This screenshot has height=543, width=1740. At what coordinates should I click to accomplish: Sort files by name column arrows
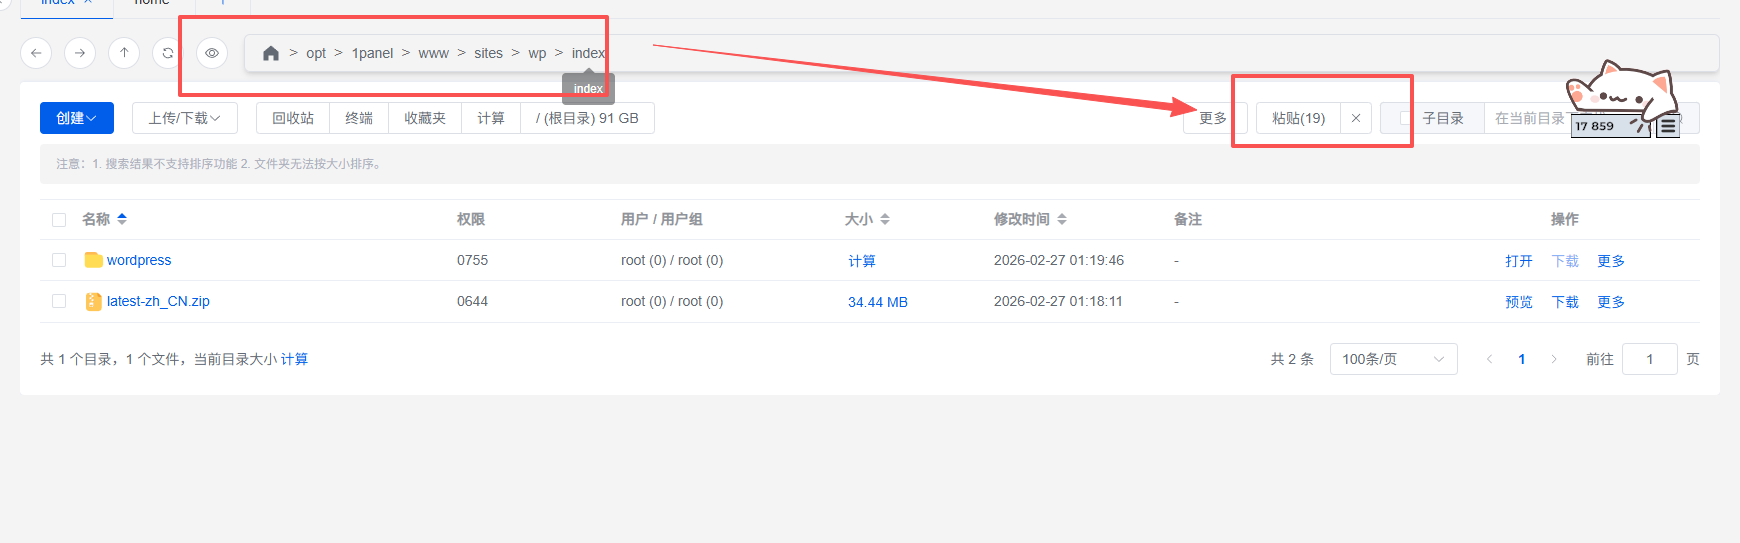coord(122,219)
